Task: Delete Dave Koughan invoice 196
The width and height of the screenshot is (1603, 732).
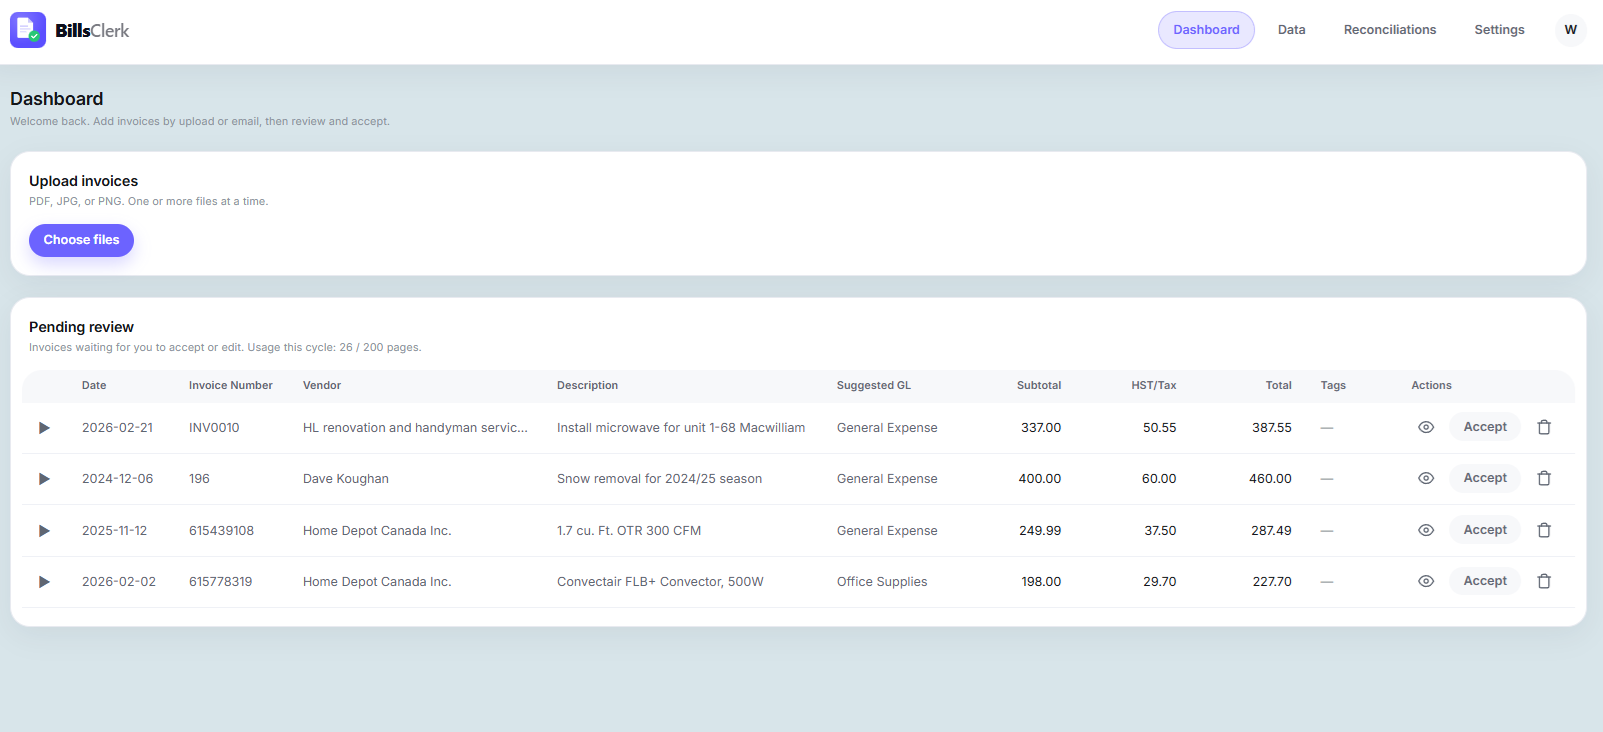Action: click(1544, 478)
